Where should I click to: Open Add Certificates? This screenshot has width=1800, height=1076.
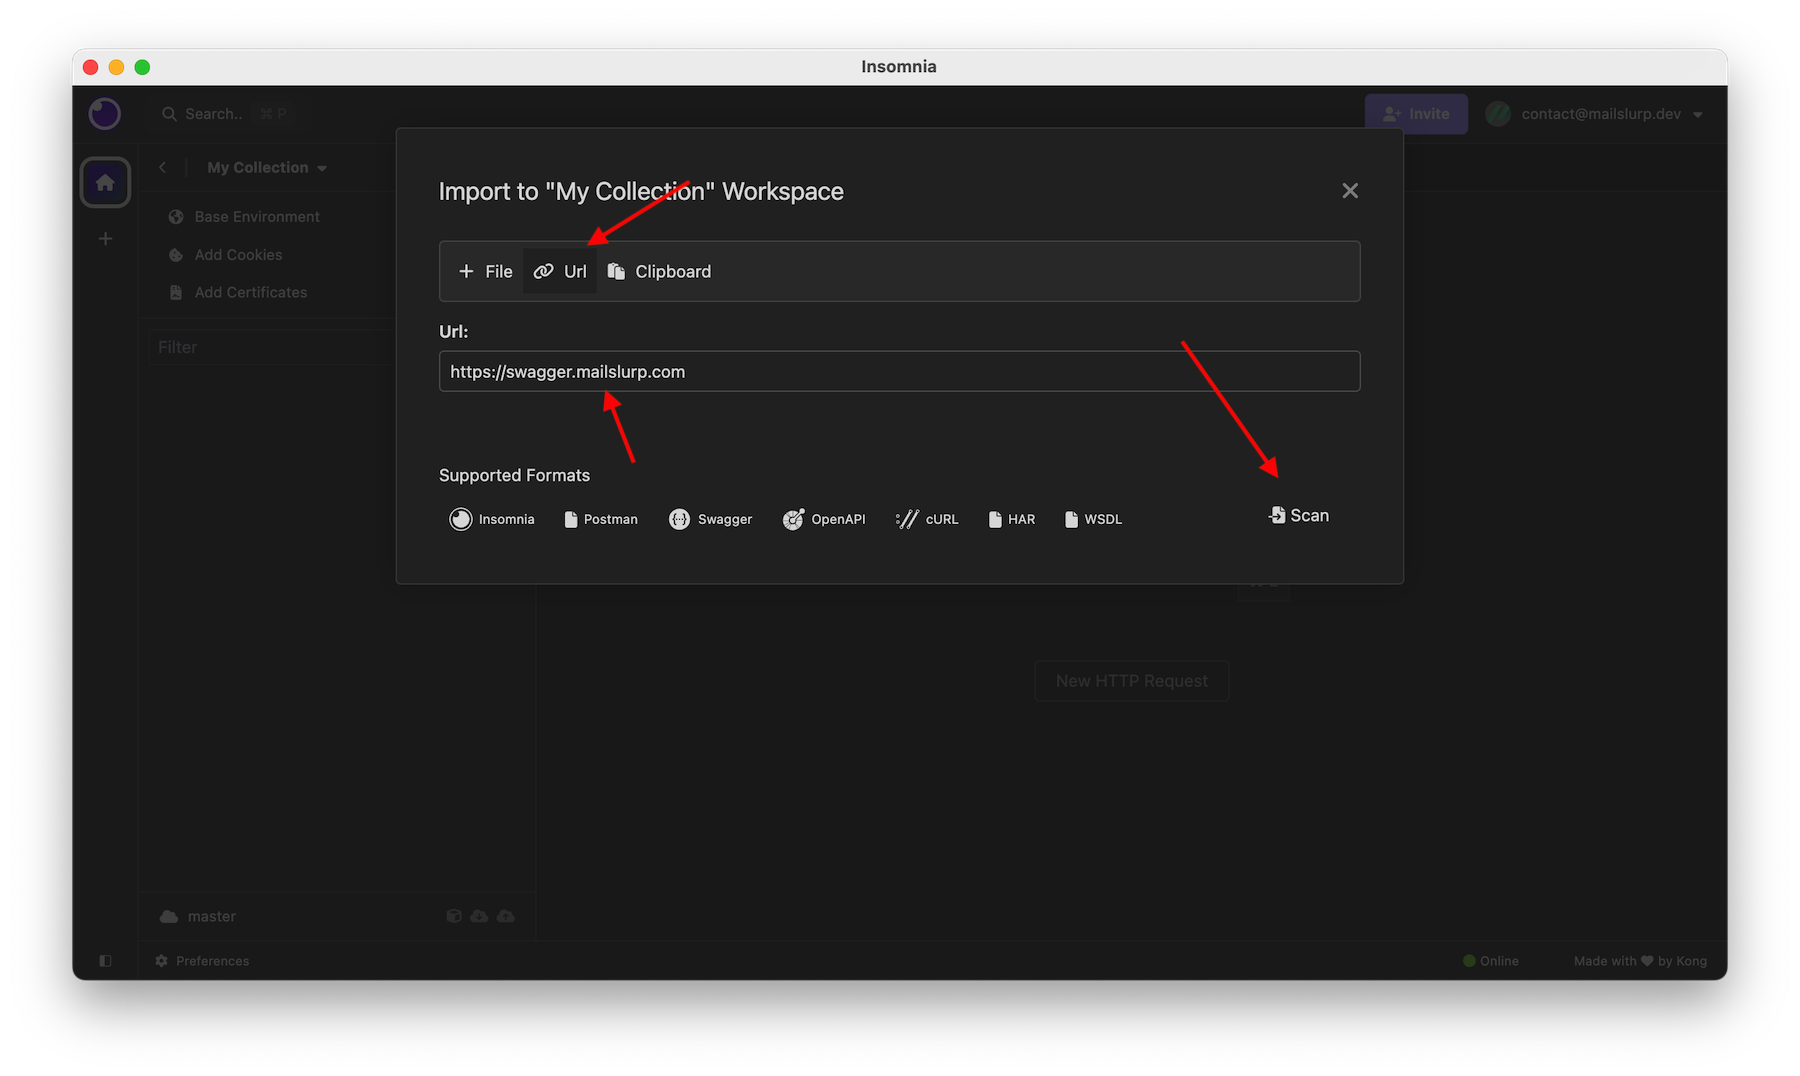[x=238, y=292]
